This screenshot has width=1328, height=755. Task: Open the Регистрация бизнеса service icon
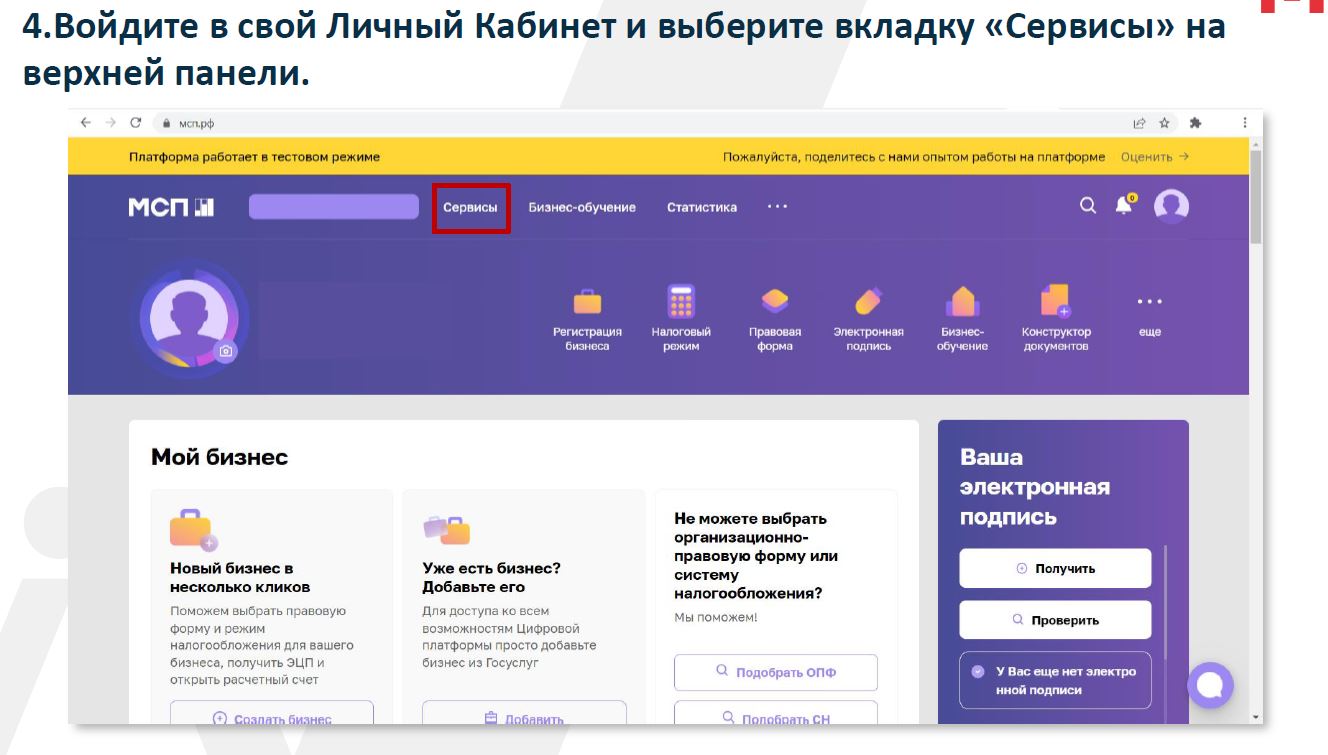point(587,302)
